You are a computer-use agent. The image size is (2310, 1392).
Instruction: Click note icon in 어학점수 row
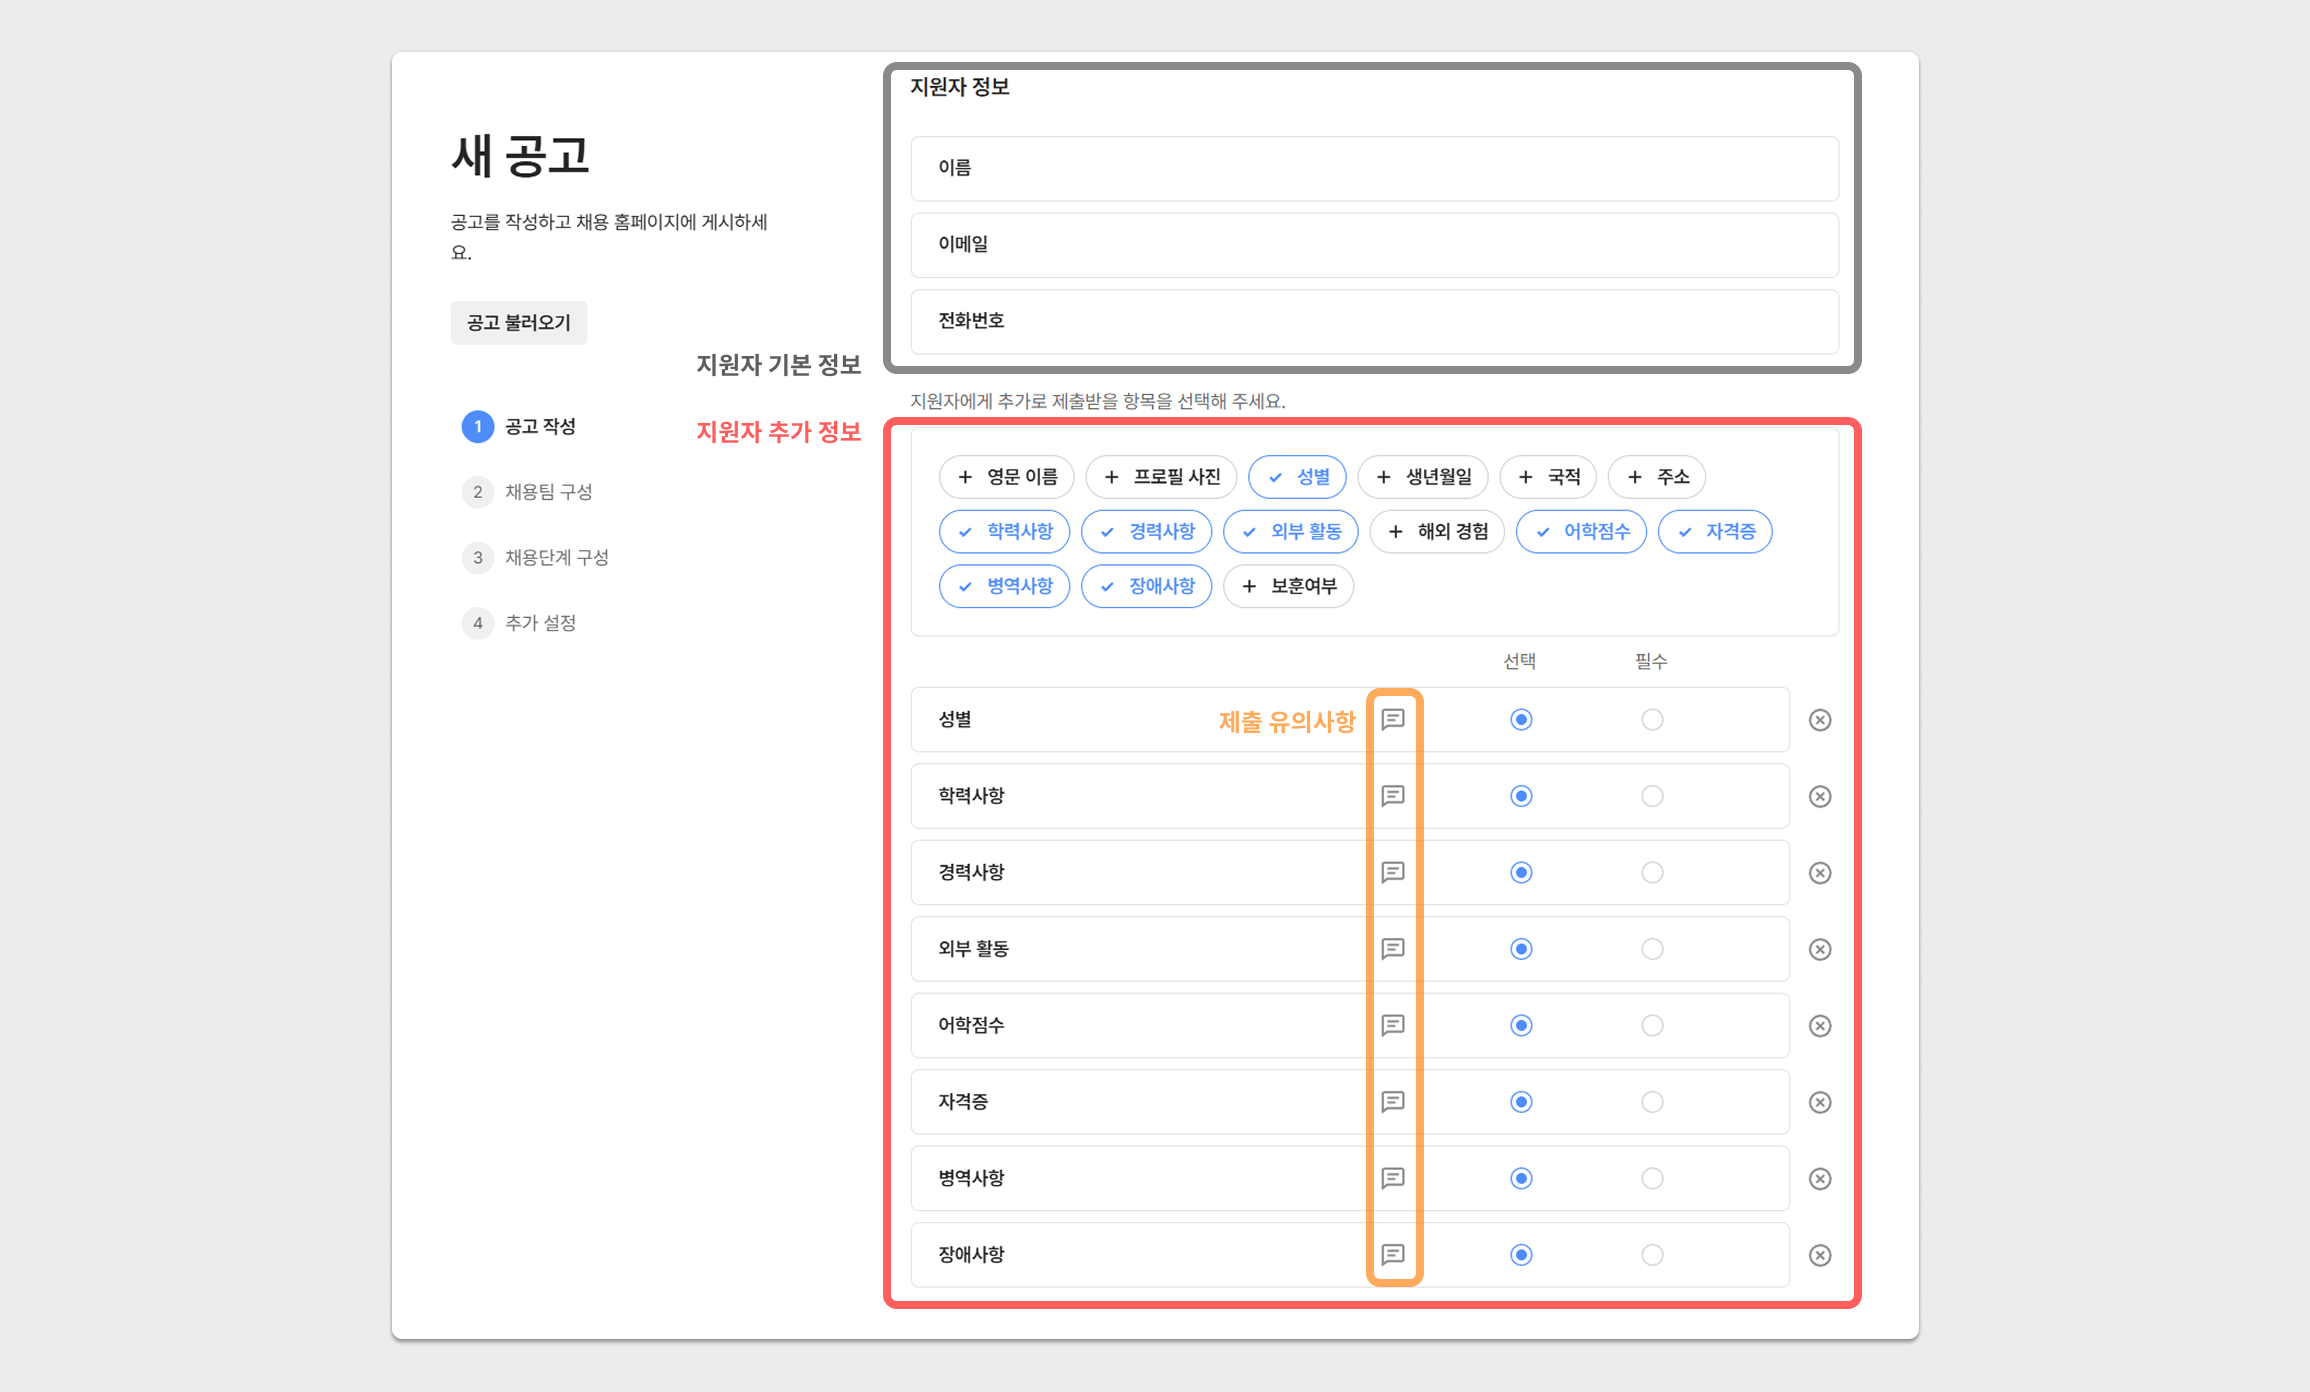coord(1393,1025)
